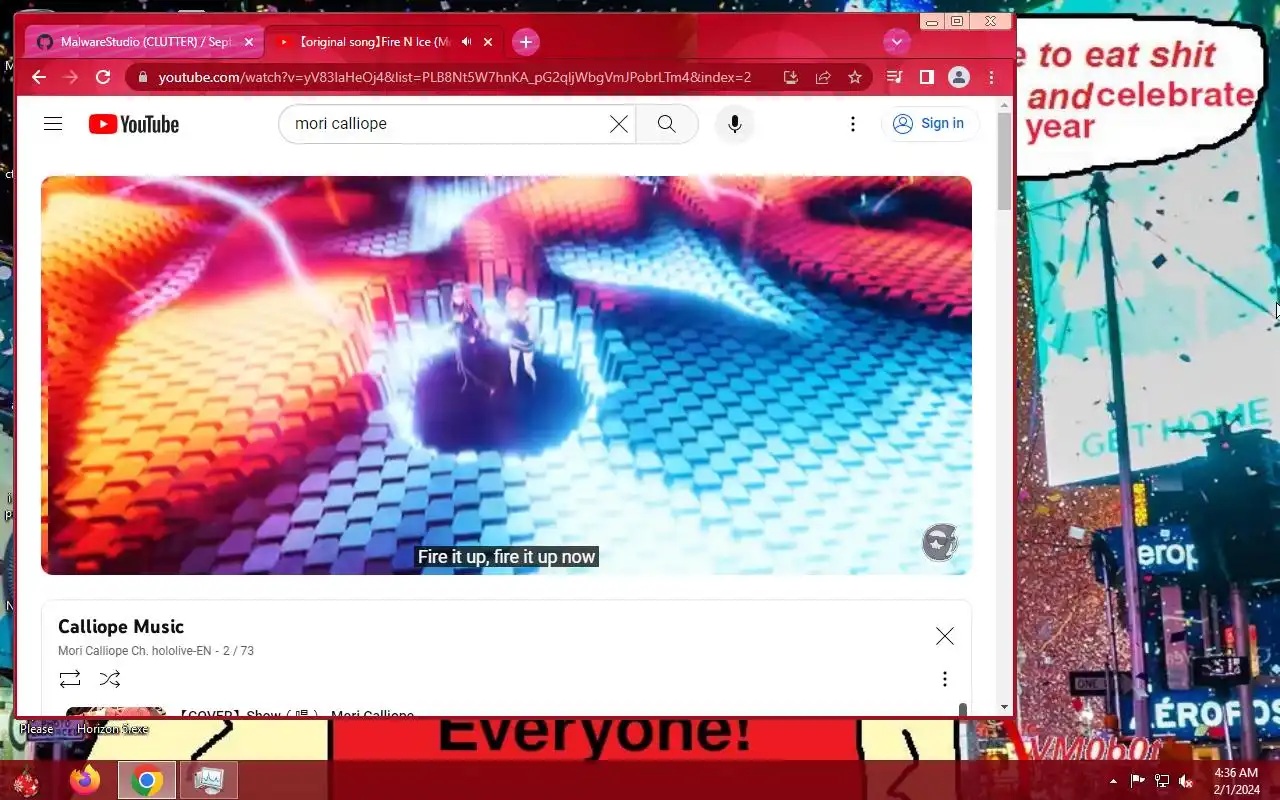Open the playlist panel three-dot options

(944, 679)
